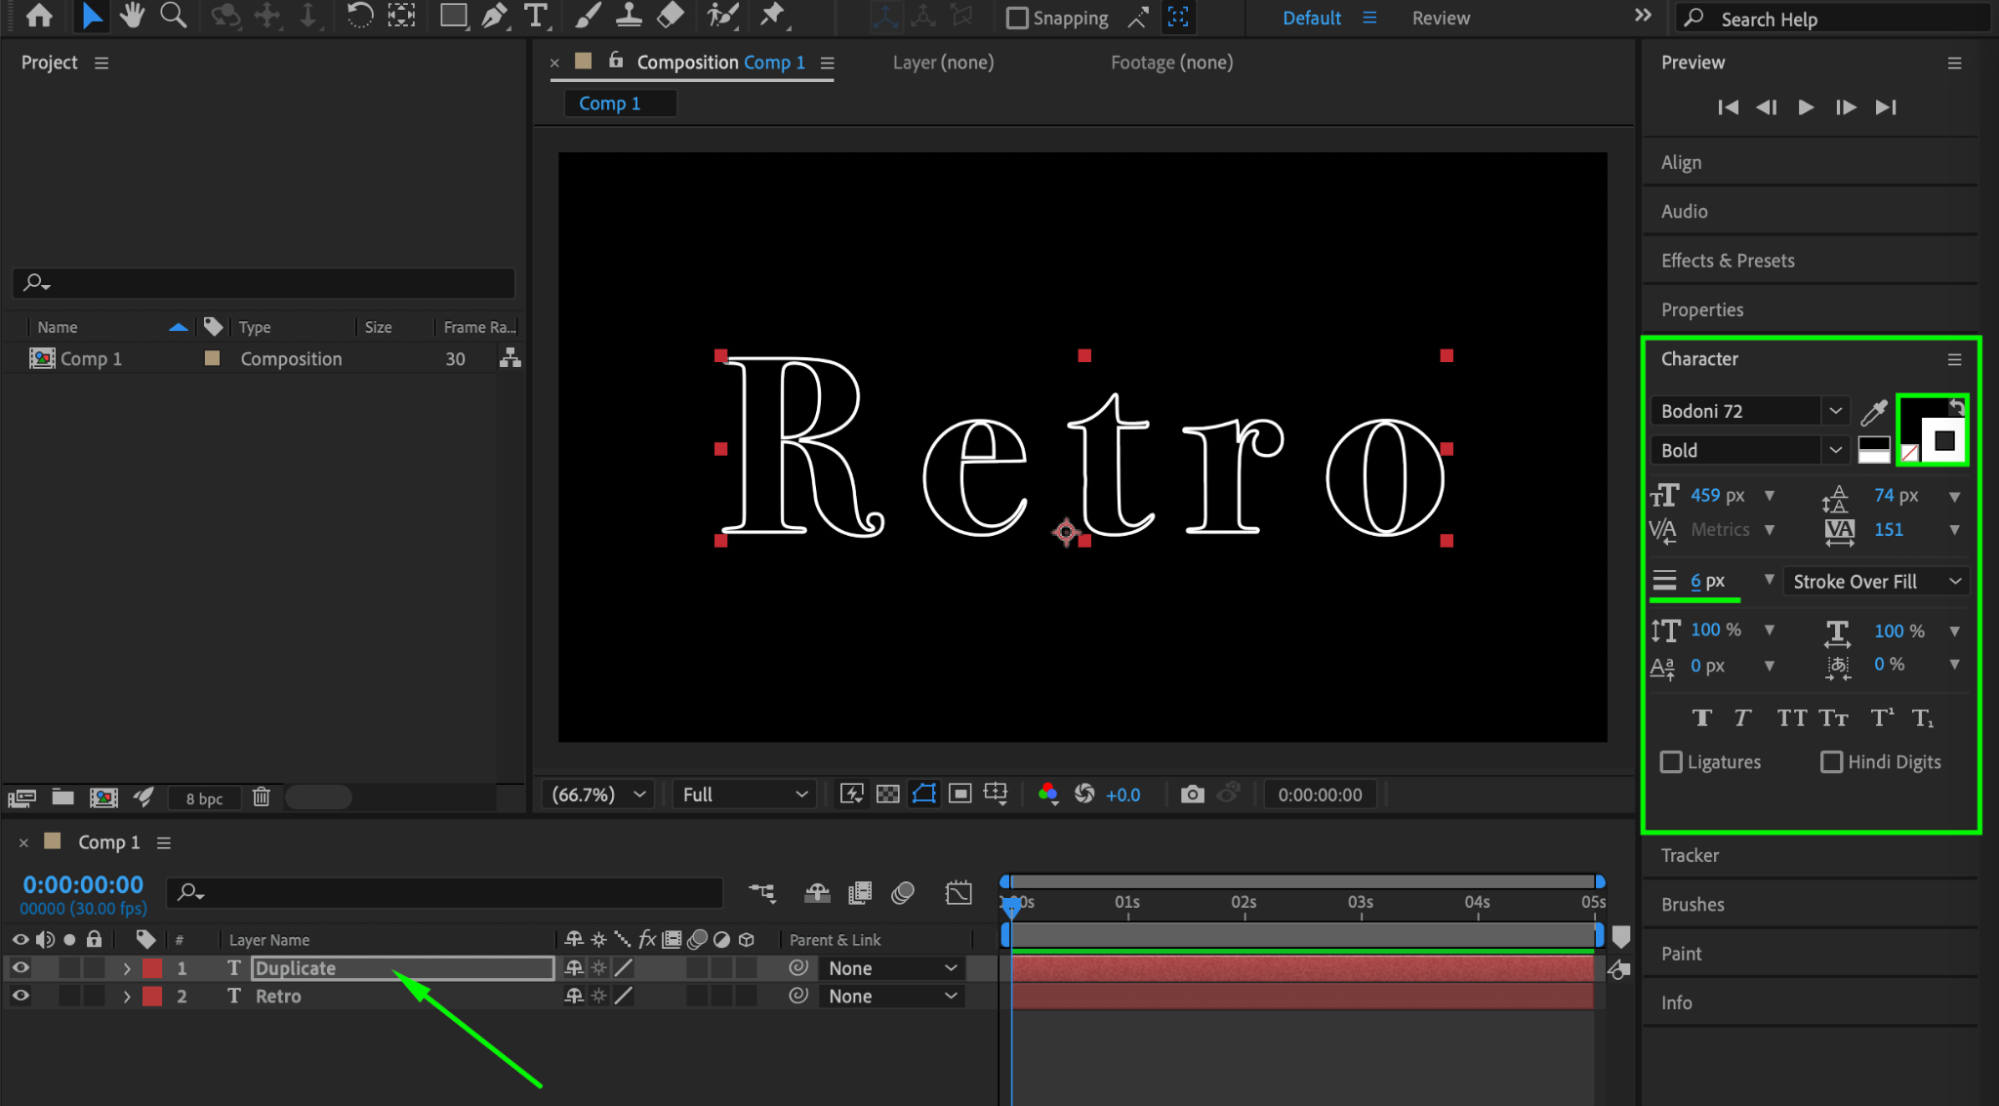This screenshot has width=1999, height=1106.
Task: Open the Stroke Over Fill dropdown
Action: tap(1877, 581)
